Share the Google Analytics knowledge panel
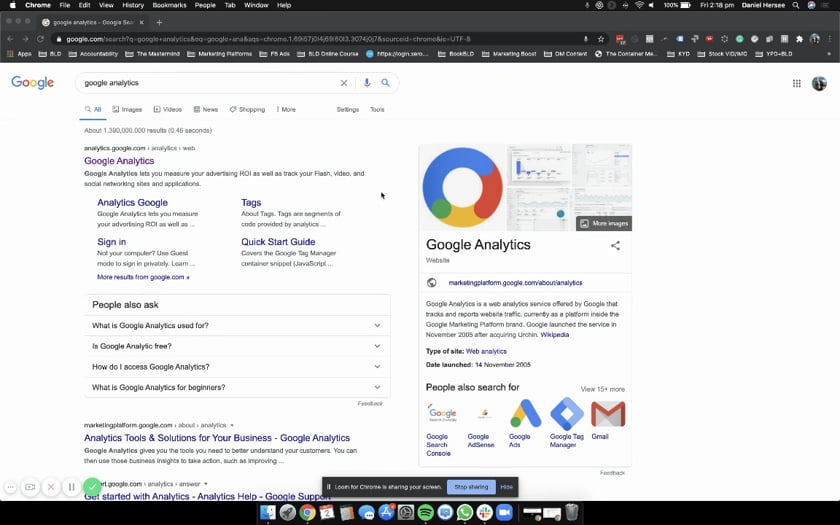The height and width of the screenshot is (525, 840). (x=615, y=245)
